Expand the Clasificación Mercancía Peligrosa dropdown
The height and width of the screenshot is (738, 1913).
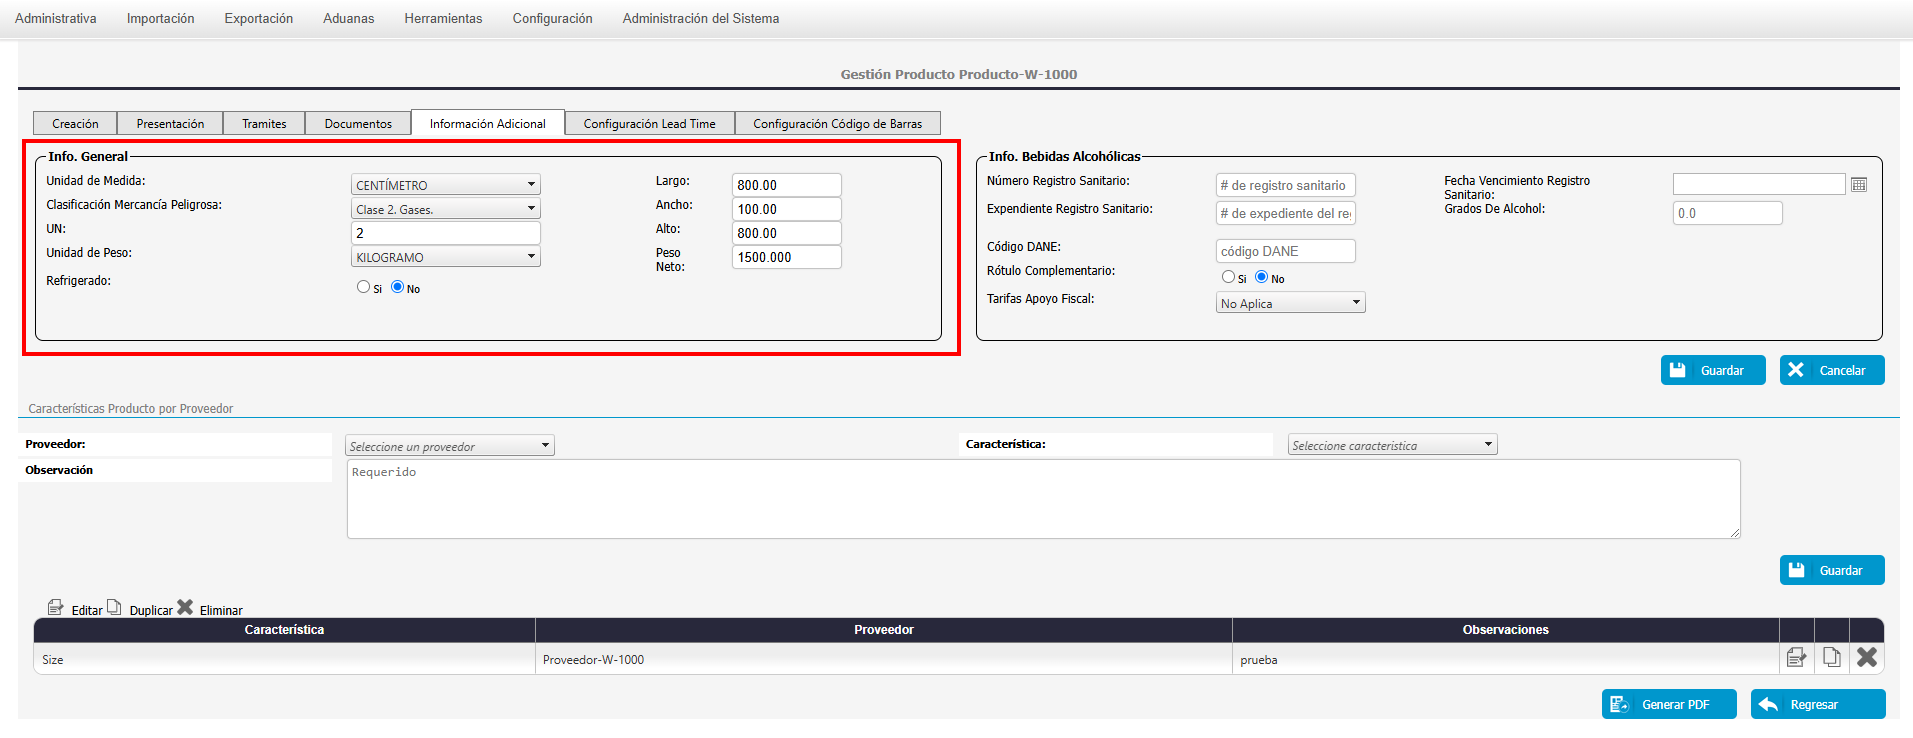coord(445,209)
